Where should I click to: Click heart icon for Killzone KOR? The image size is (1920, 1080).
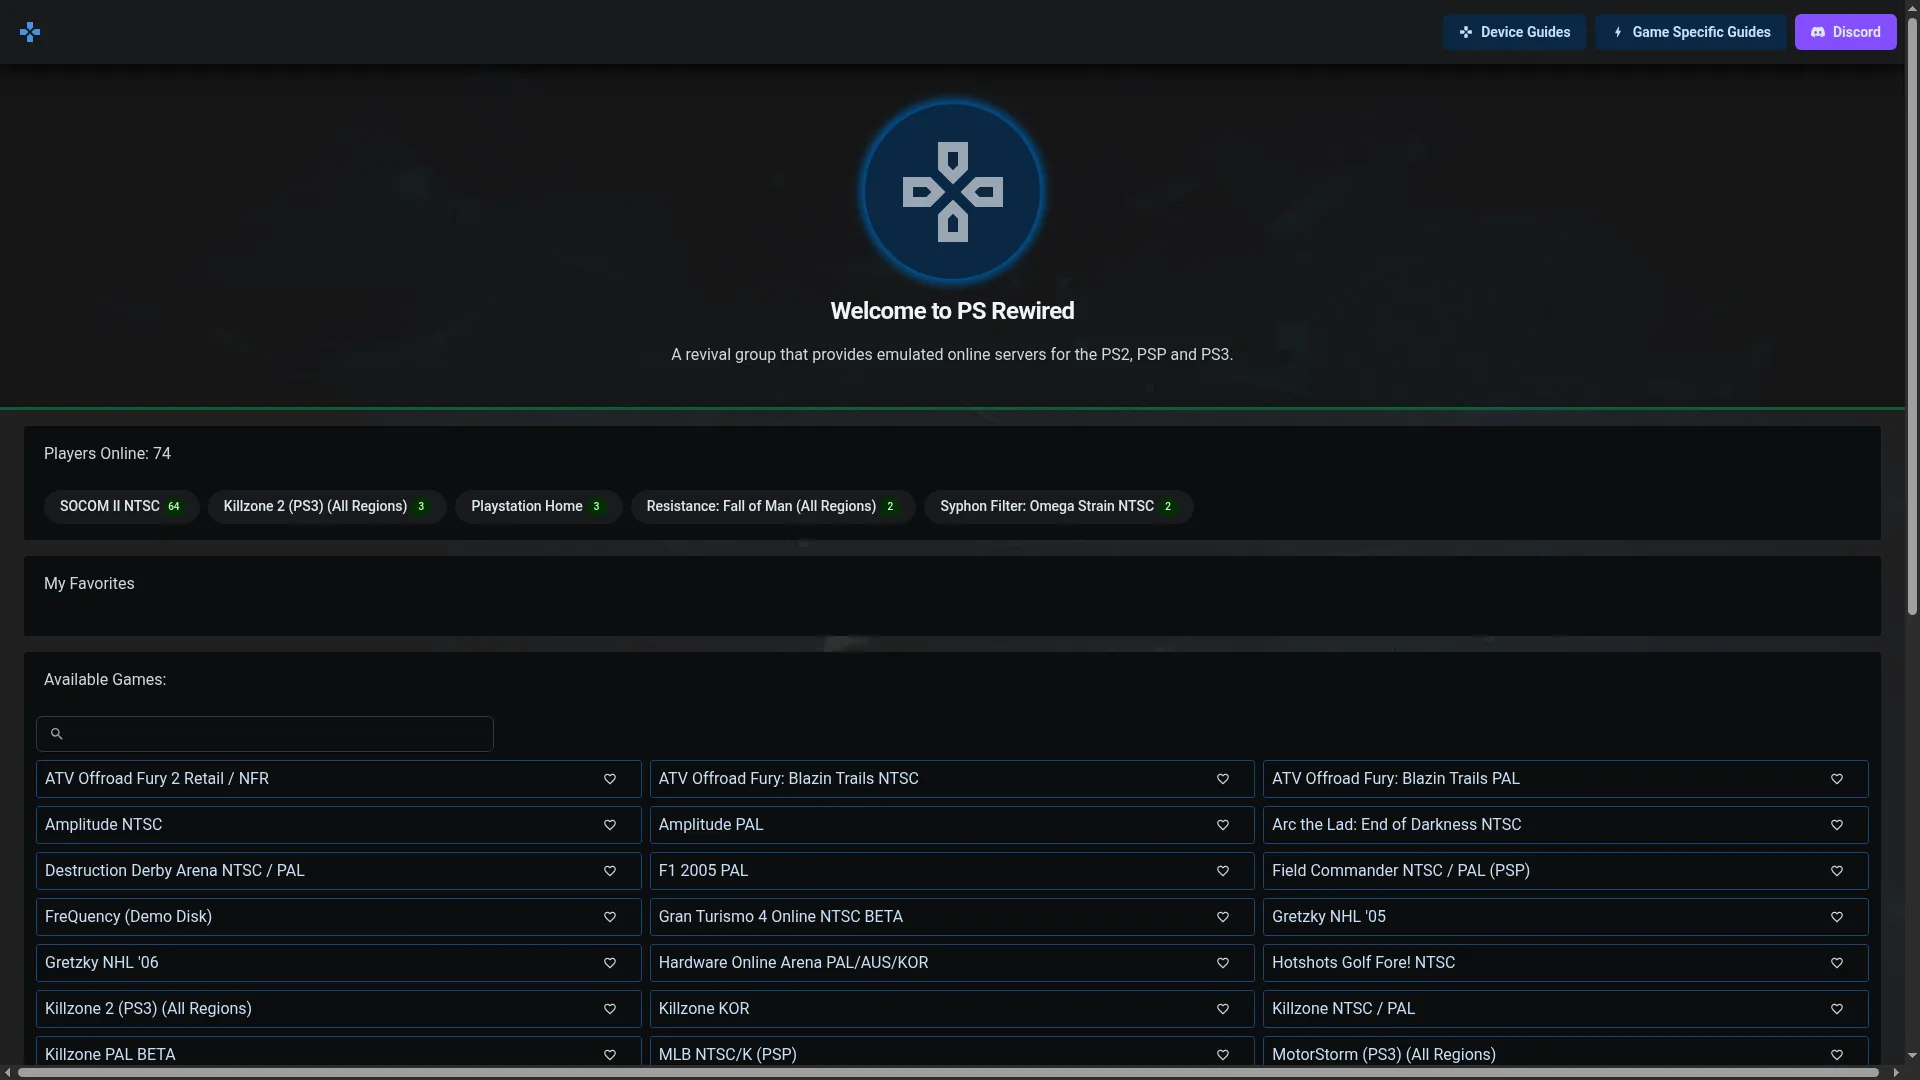(1223, 1009)
